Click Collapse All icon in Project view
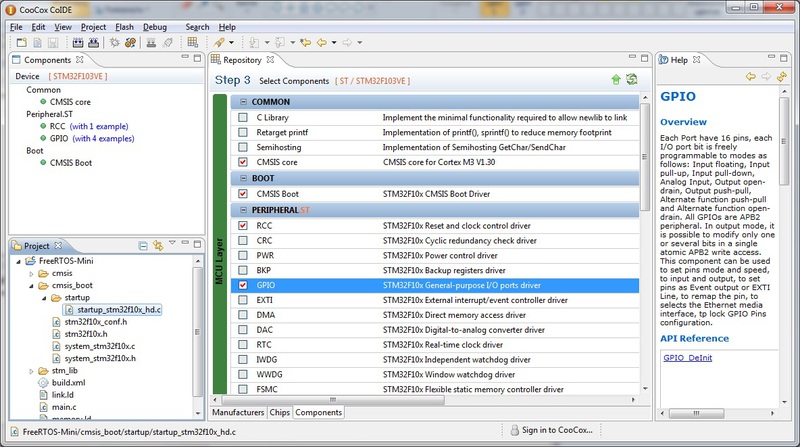This screenshot has width=800, height=447. click(x=143, y=246)
